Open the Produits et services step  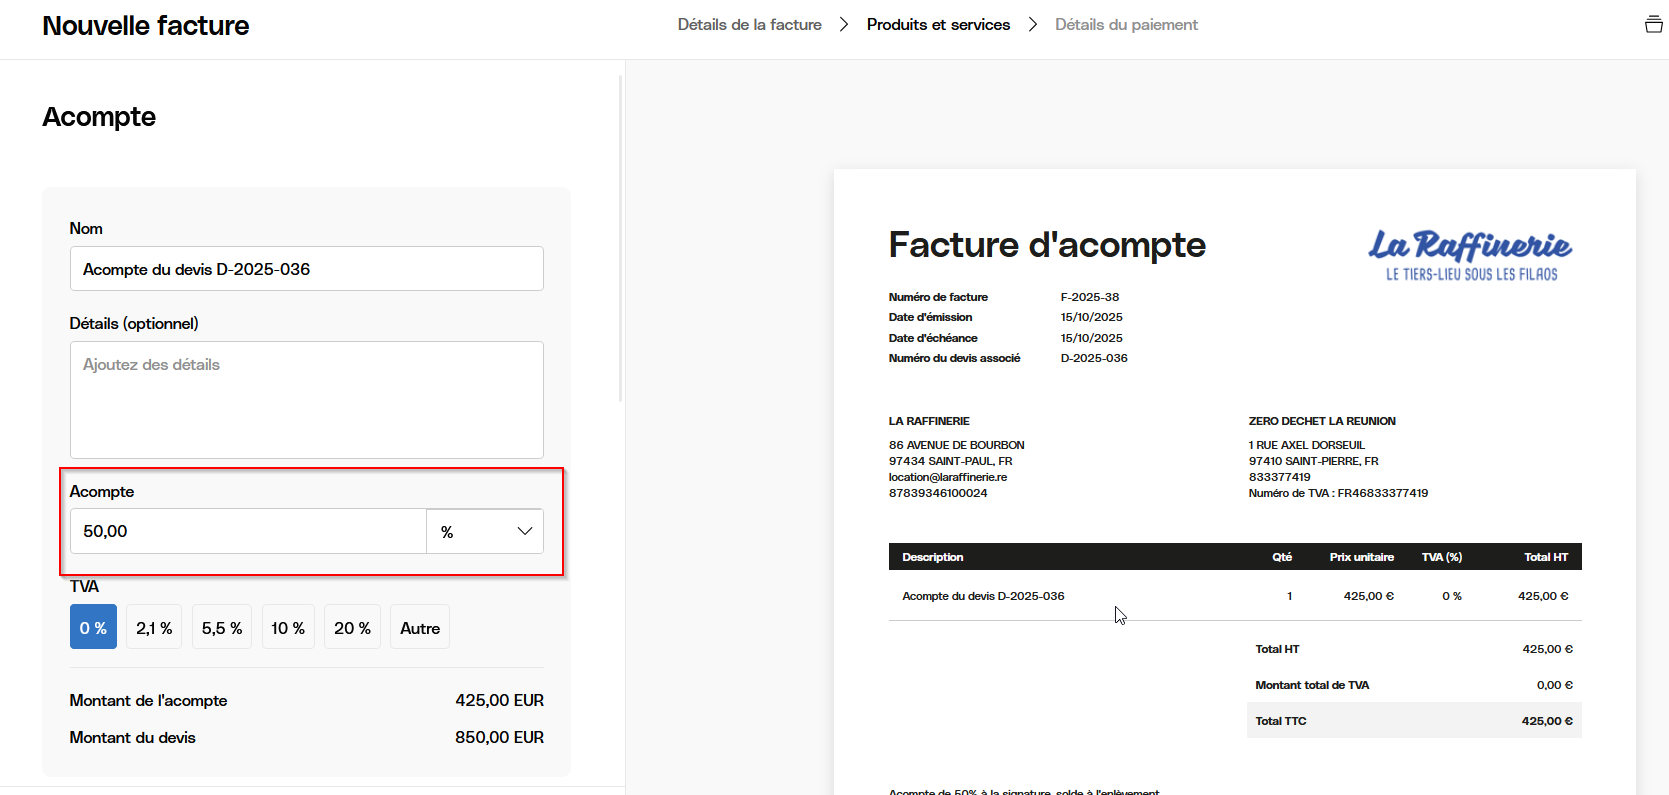(938, 24)
